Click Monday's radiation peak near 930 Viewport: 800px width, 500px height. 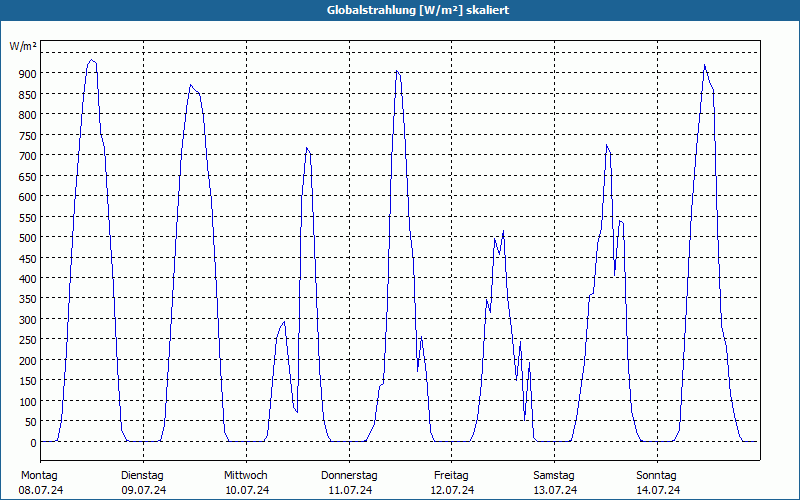point(91,60)
